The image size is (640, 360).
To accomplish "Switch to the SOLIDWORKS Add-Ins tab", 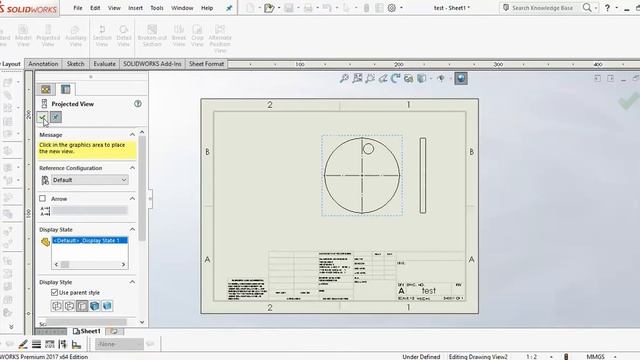I will 152,64.
